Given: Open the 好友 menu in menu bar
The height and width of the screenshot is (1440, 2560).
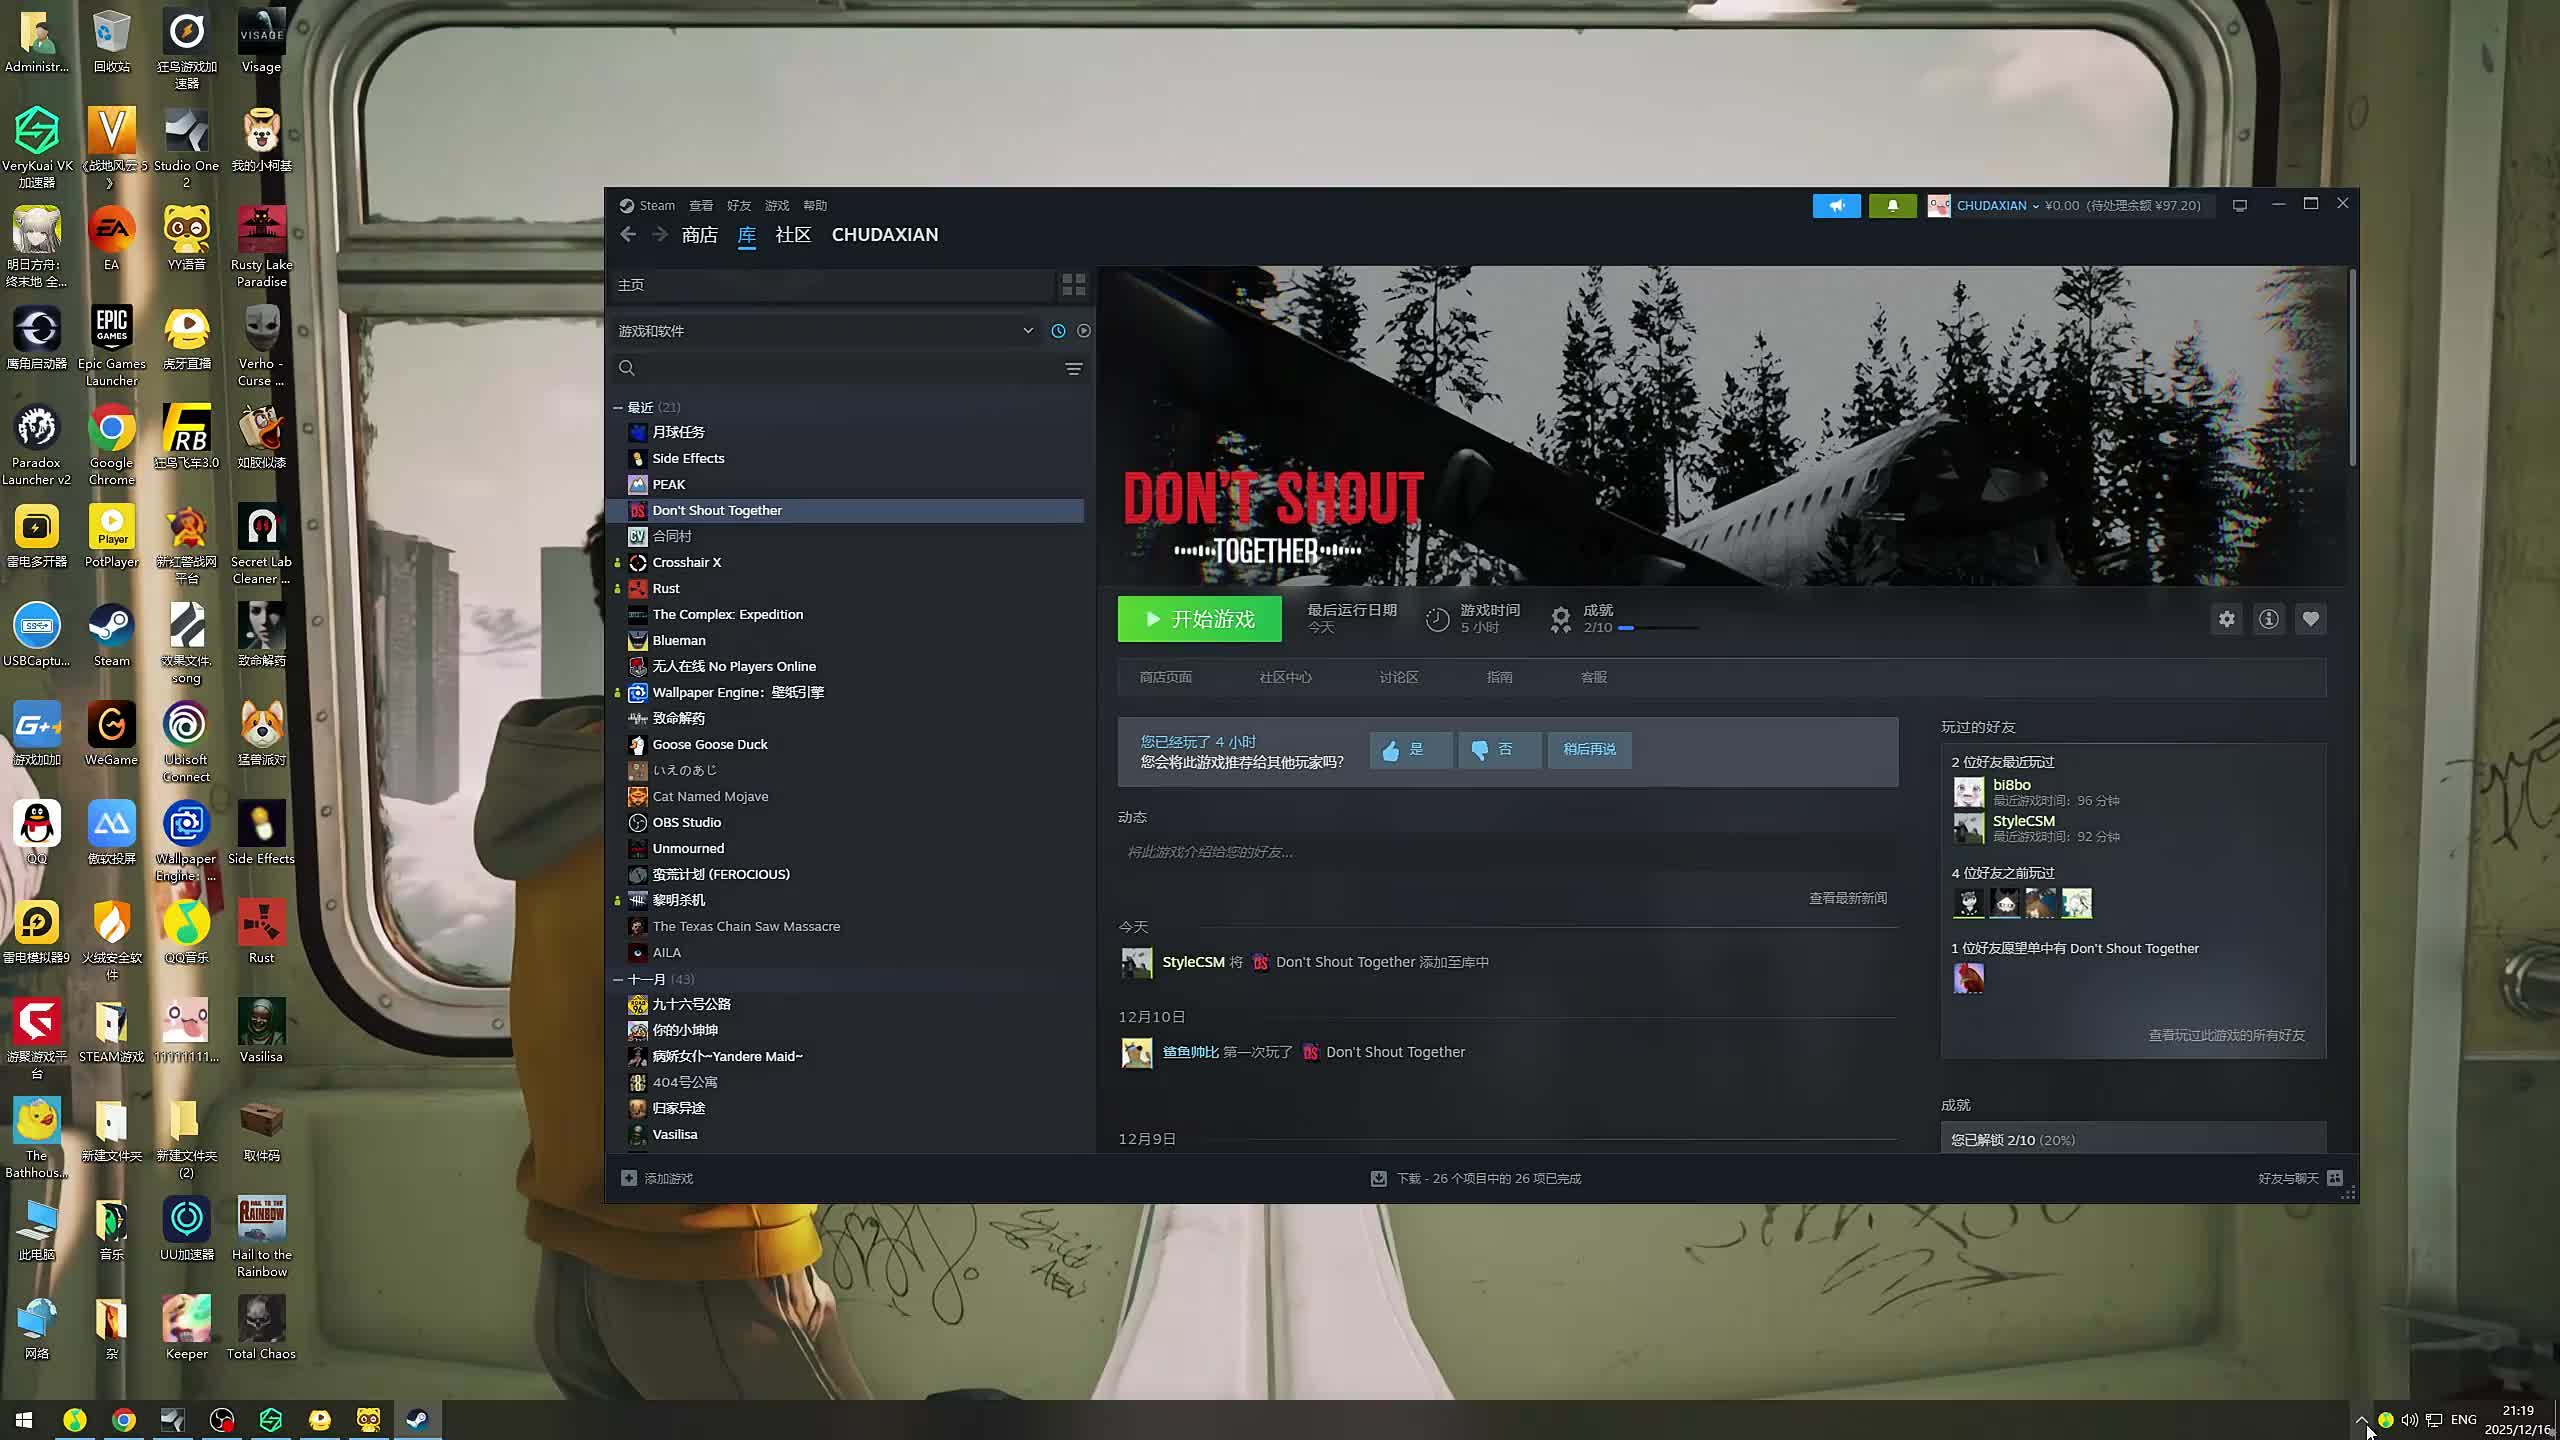Looking at the screenshot, I should pyautogui.click(x=738, y=205).
